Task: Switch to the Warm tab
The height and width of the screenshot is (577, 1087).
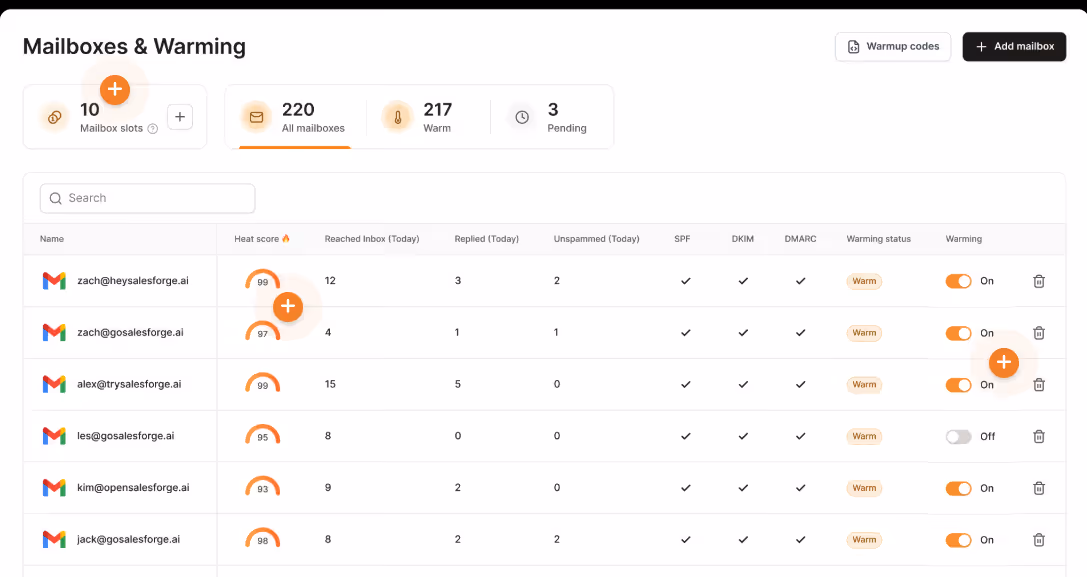Action: pyautogui.click(x=423, y=117)
